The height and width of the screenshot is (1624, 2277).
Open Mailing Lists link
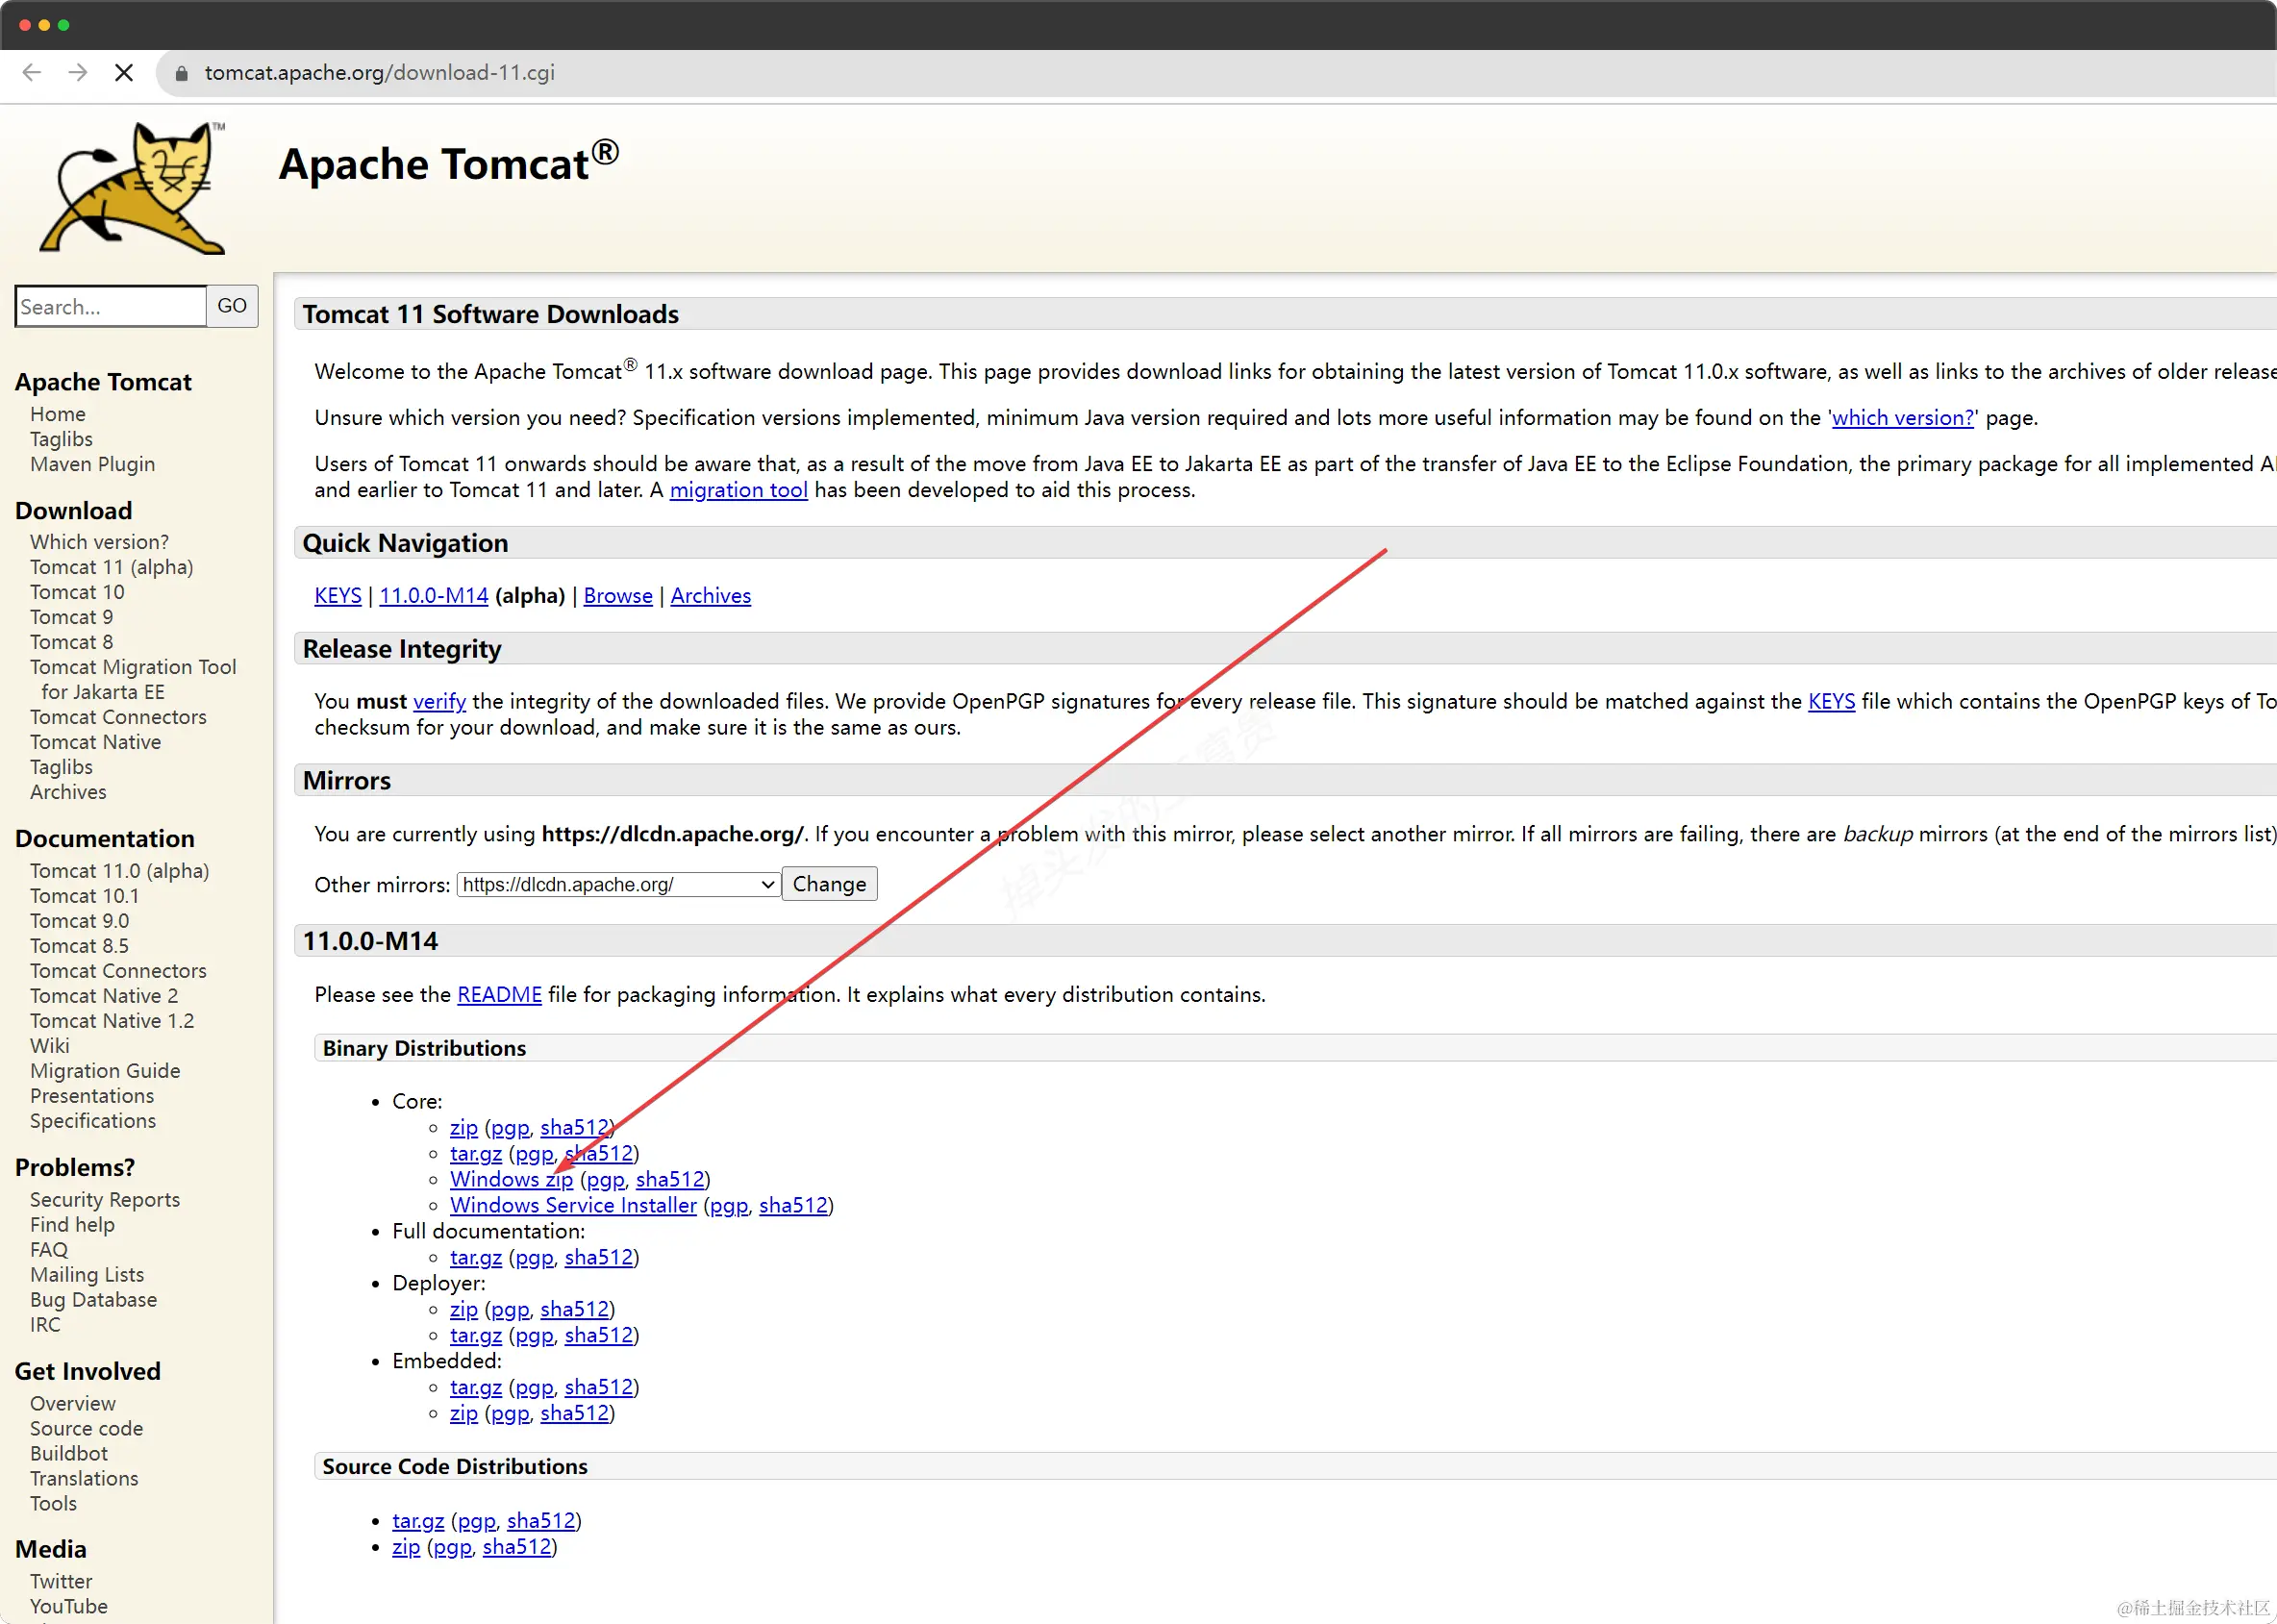[x=87, y=1275]
